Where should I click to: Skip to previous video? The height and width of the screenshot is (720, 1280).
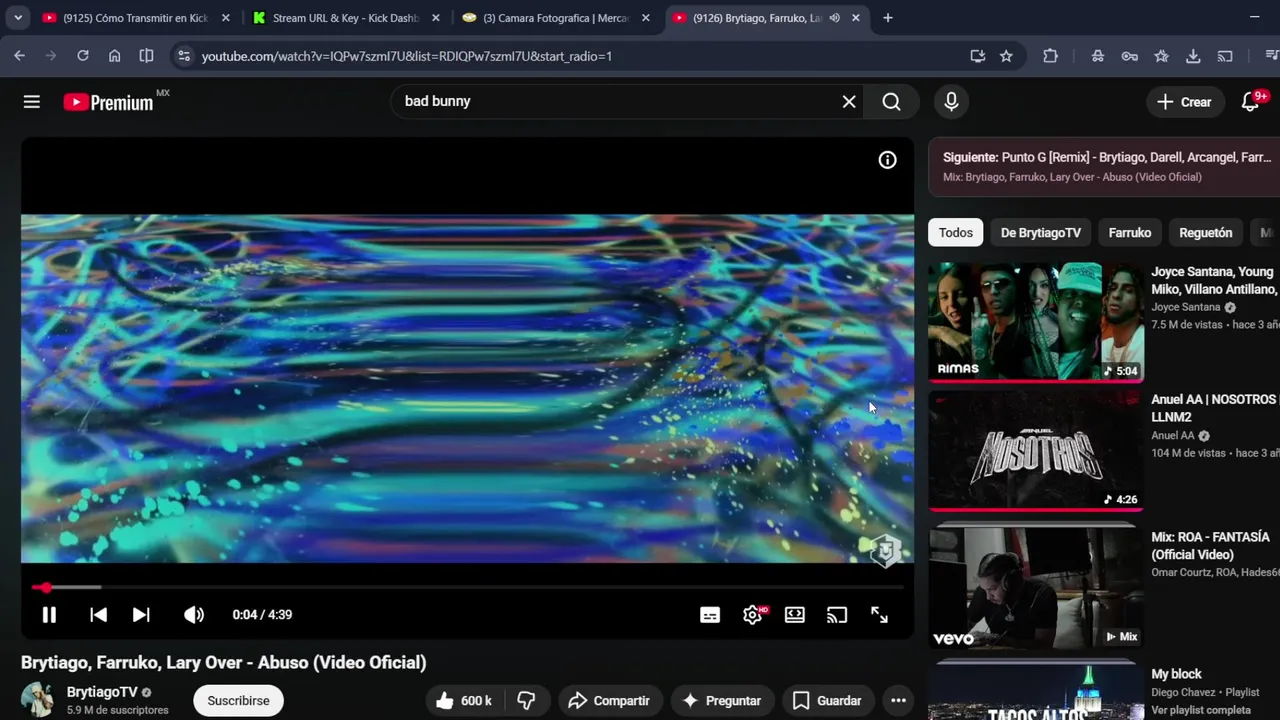tap(98, 615)
